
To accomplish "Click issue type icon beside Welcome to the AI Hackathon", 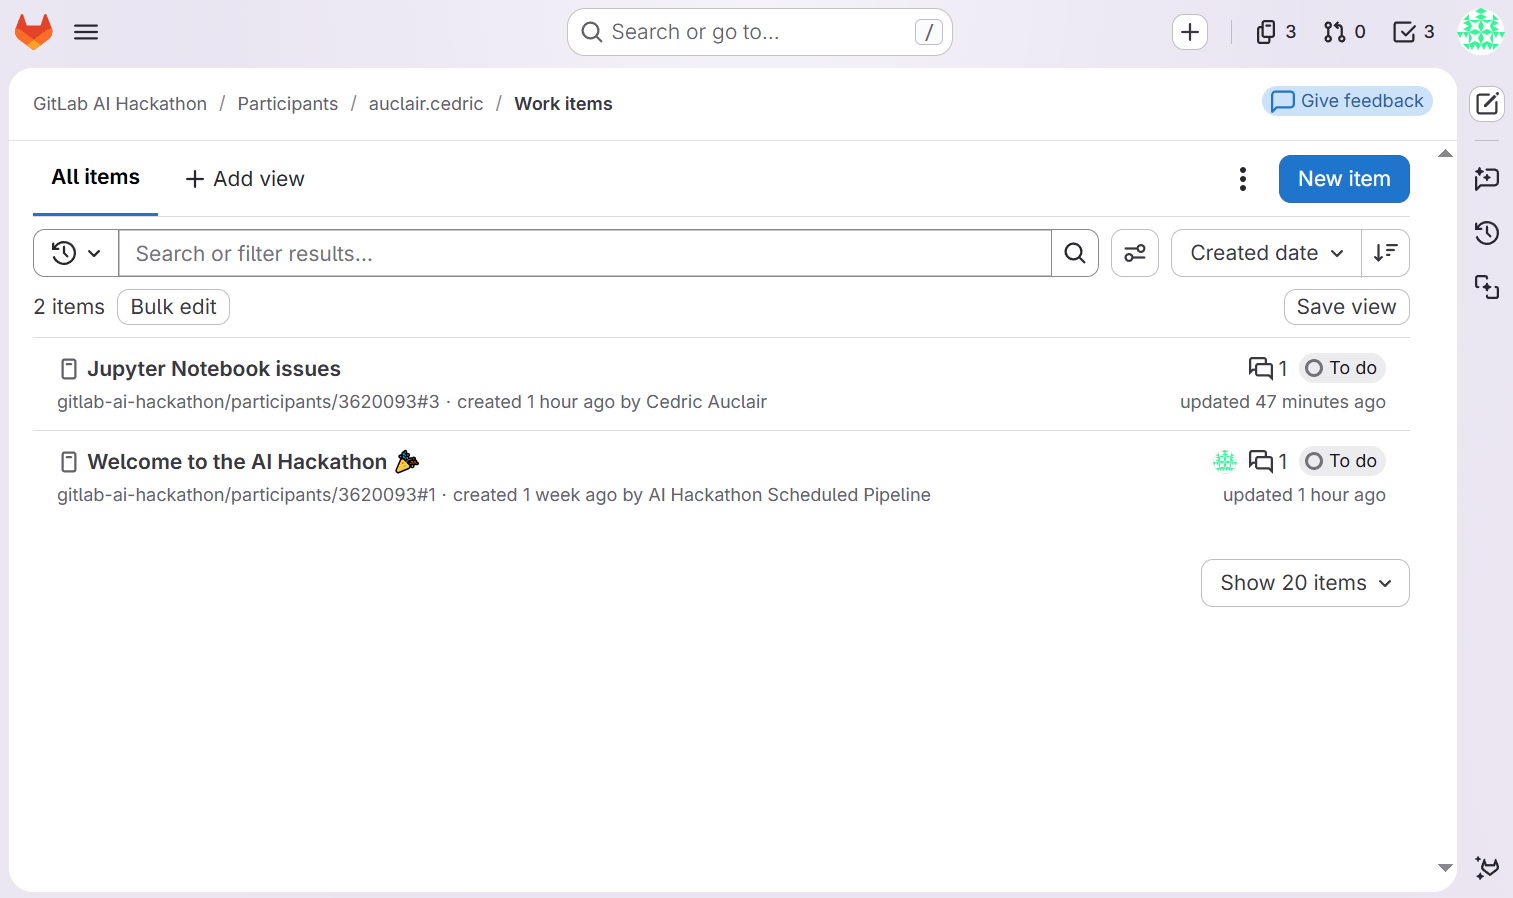I will pyautogui.click(x=69, y=462).
